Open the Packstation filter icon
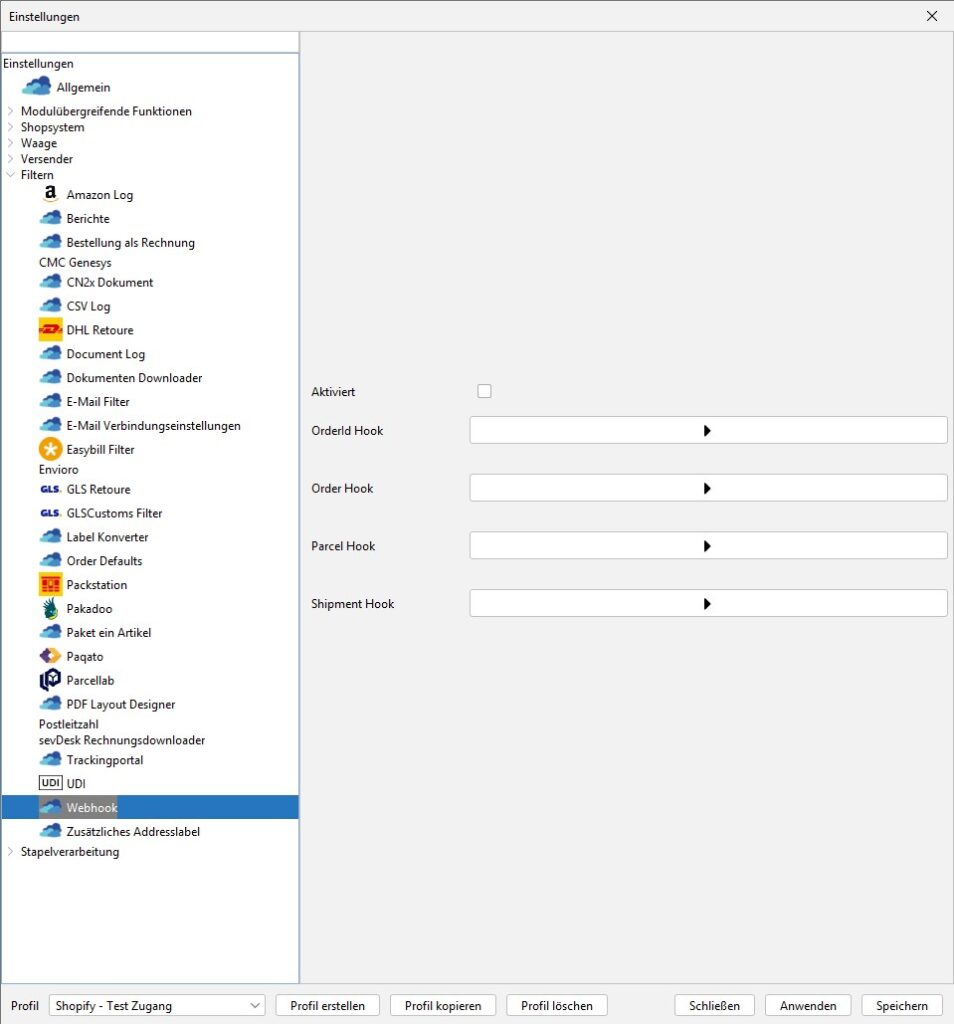 pos(50,585)
